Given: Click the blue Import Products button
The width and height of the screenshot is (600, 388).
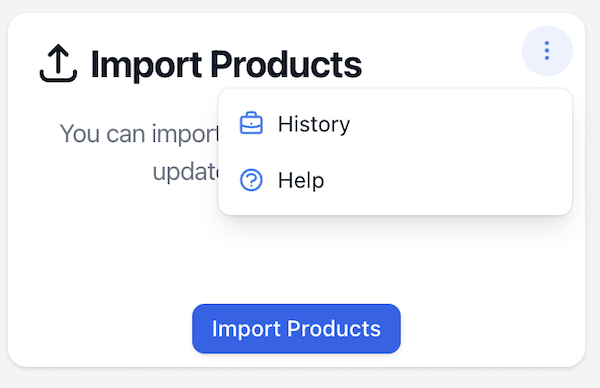Looking at the screenshot, I should pyautogui.click(x=296, y=329).
